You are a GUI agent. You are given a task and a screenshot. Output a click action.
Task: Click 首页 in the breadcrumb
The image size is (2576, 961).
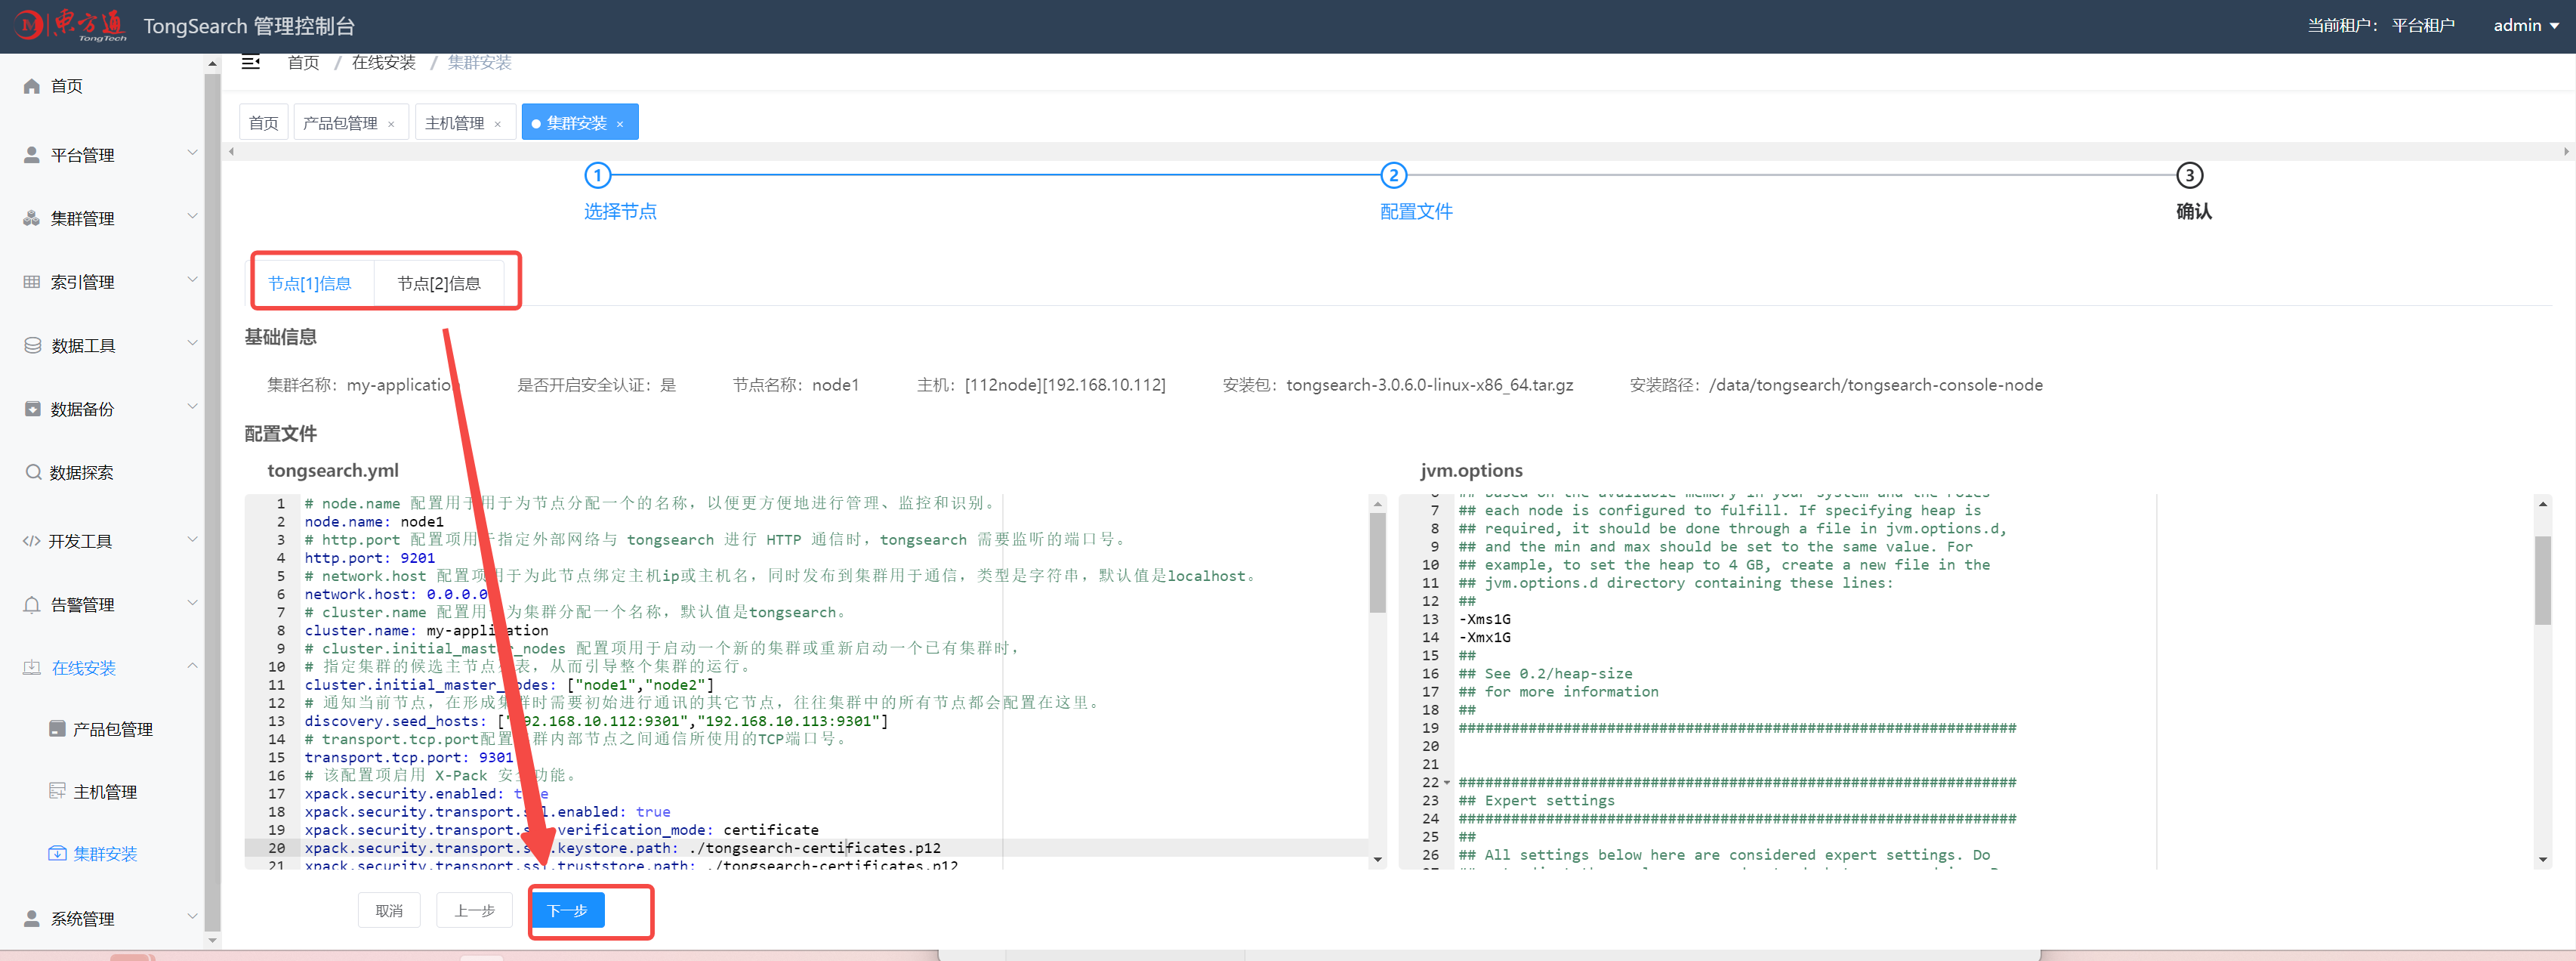pos(303,62)
